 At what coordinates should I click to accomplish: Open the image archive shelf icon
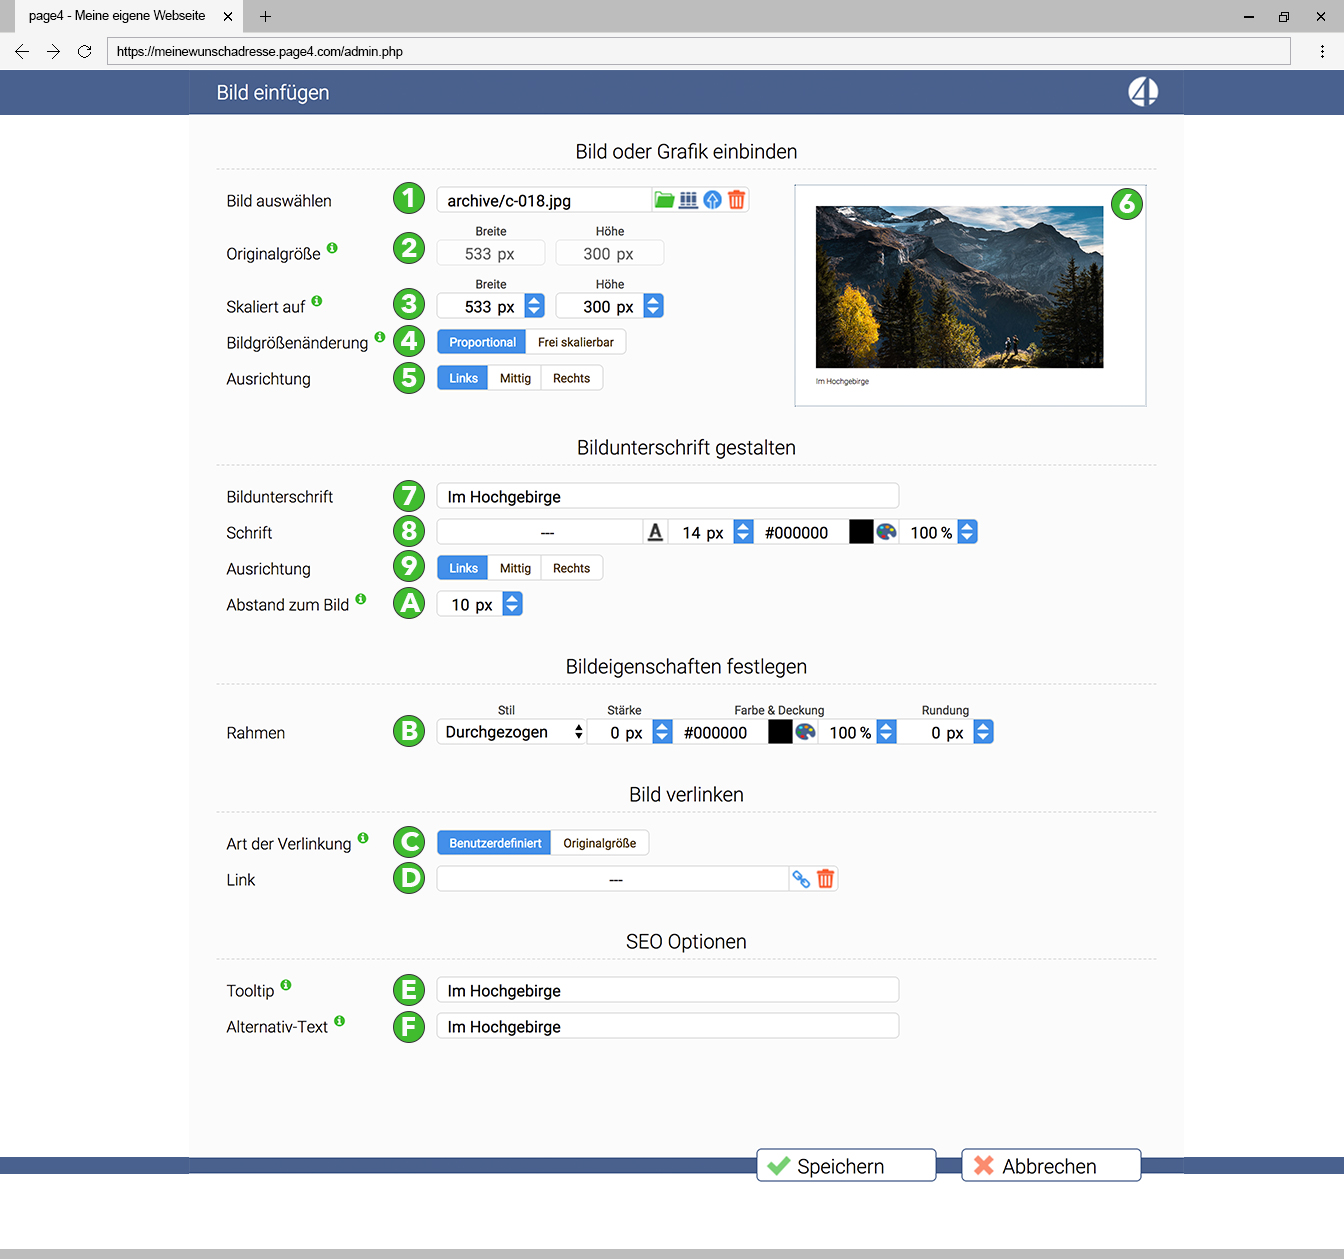click(x=688, y=200)
